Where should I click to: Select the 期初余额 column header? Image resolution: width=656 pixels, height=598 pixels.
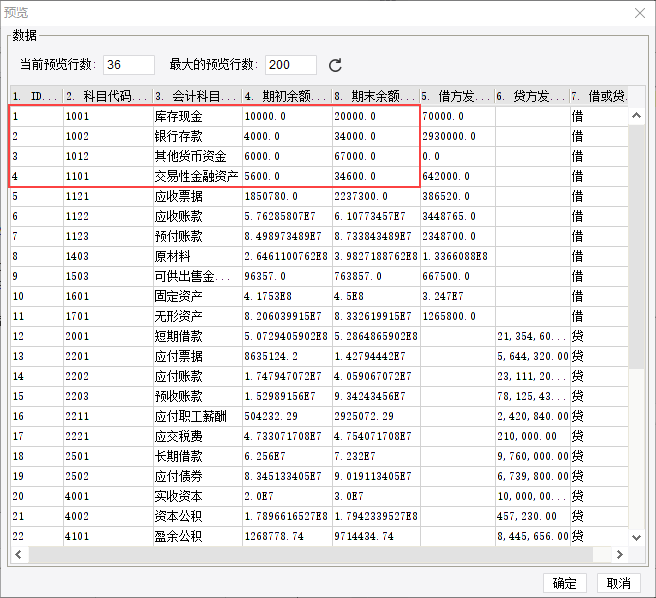tap(287, 96)
